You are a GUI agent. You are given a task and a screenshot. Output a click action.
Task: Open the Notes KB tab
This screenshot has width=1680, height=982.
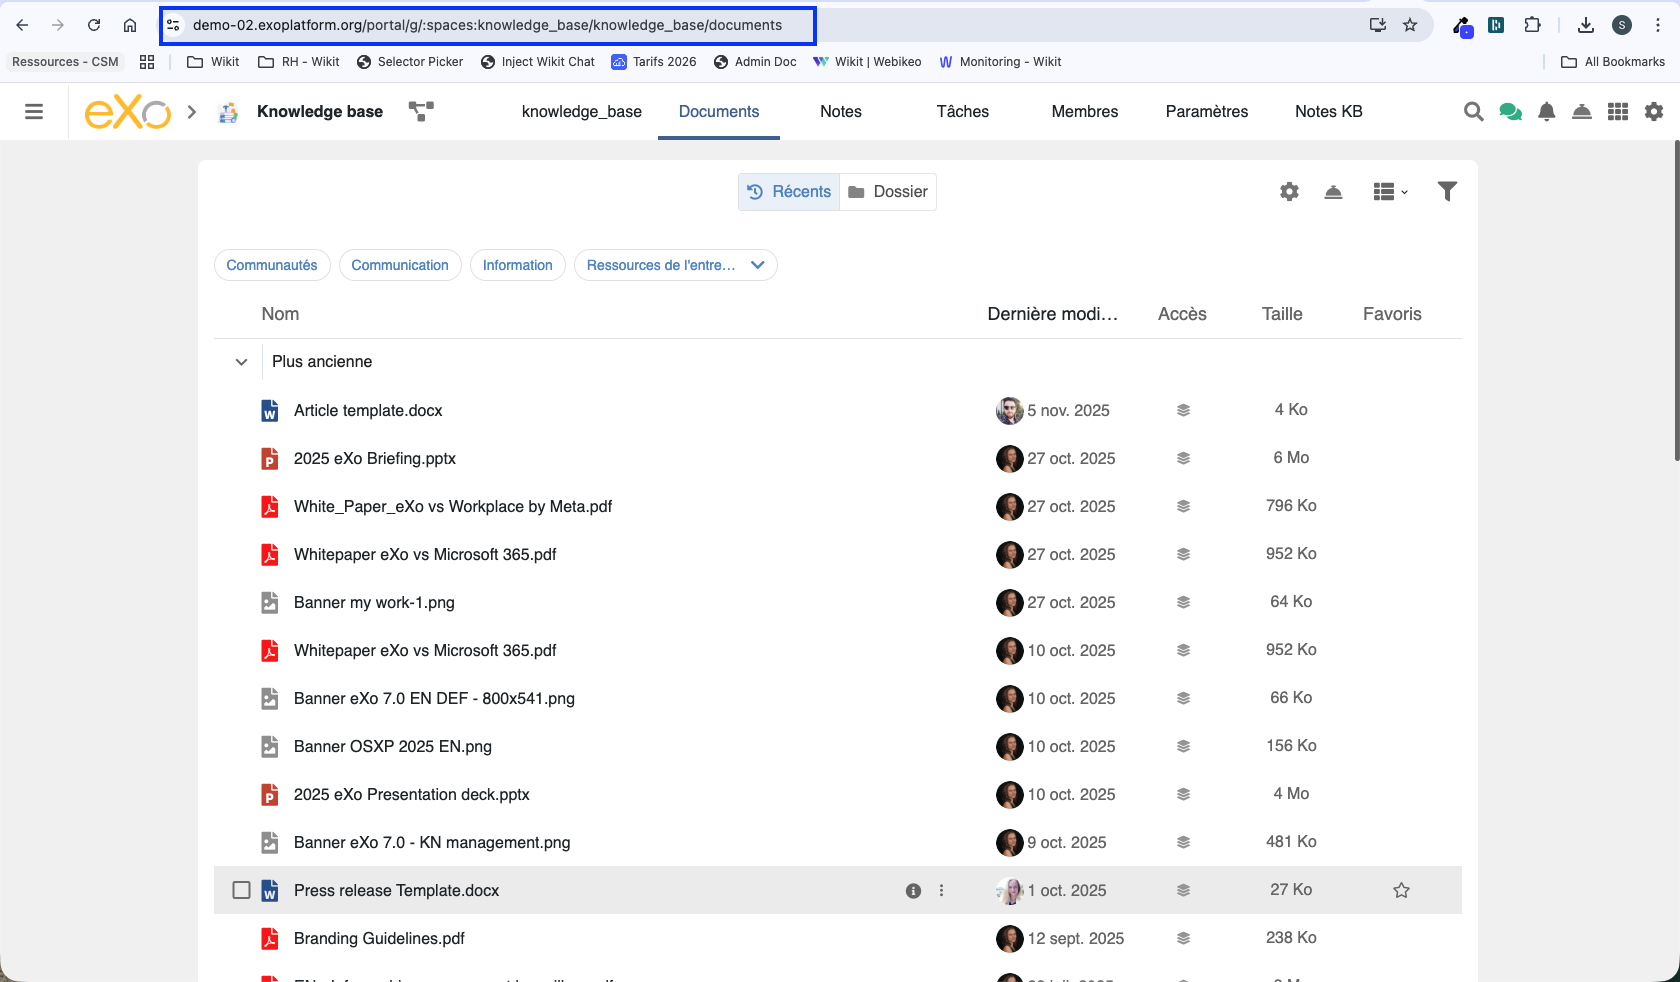pyautogui.click(x=1329, y=112)
